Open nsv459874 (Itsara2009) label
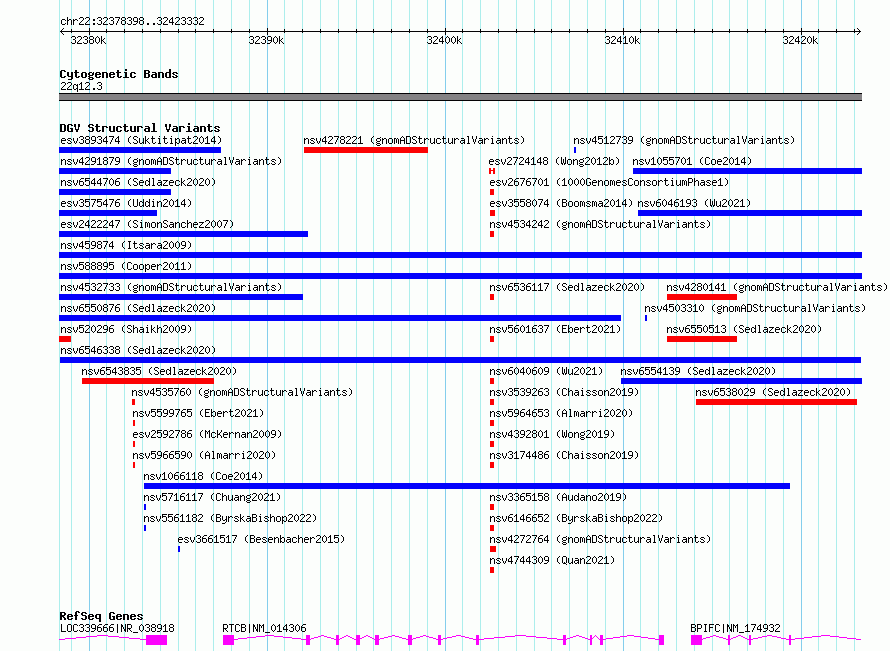The image size is (890, 651). pyautogui.click(x=126, y=245)
